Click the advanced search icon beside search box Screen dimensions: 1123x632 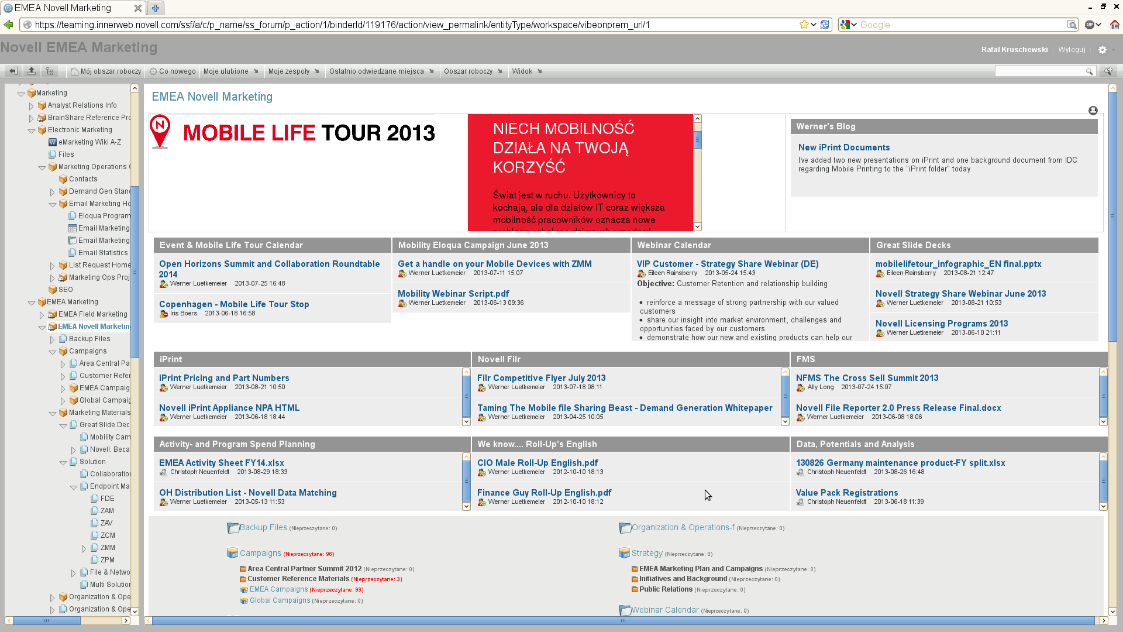tap(1108, 71)
